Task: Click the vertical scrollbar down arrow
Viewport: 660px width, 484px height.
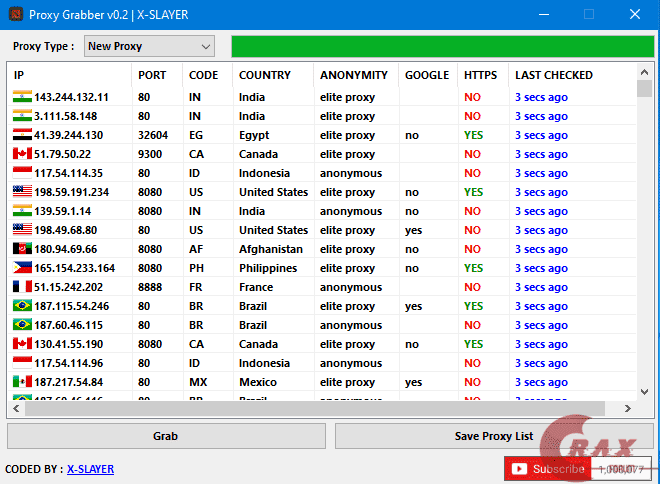Action: coord(645,391)
